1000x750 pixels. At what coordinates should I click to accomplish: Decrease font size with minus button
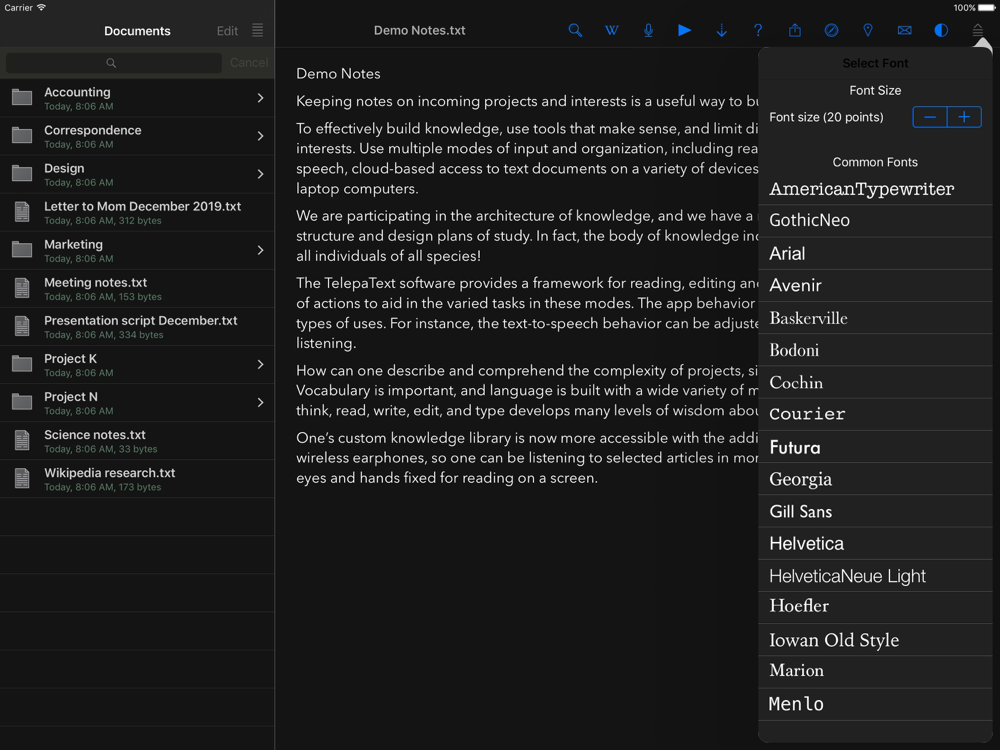pyautogui.click(x=930, y=117)
